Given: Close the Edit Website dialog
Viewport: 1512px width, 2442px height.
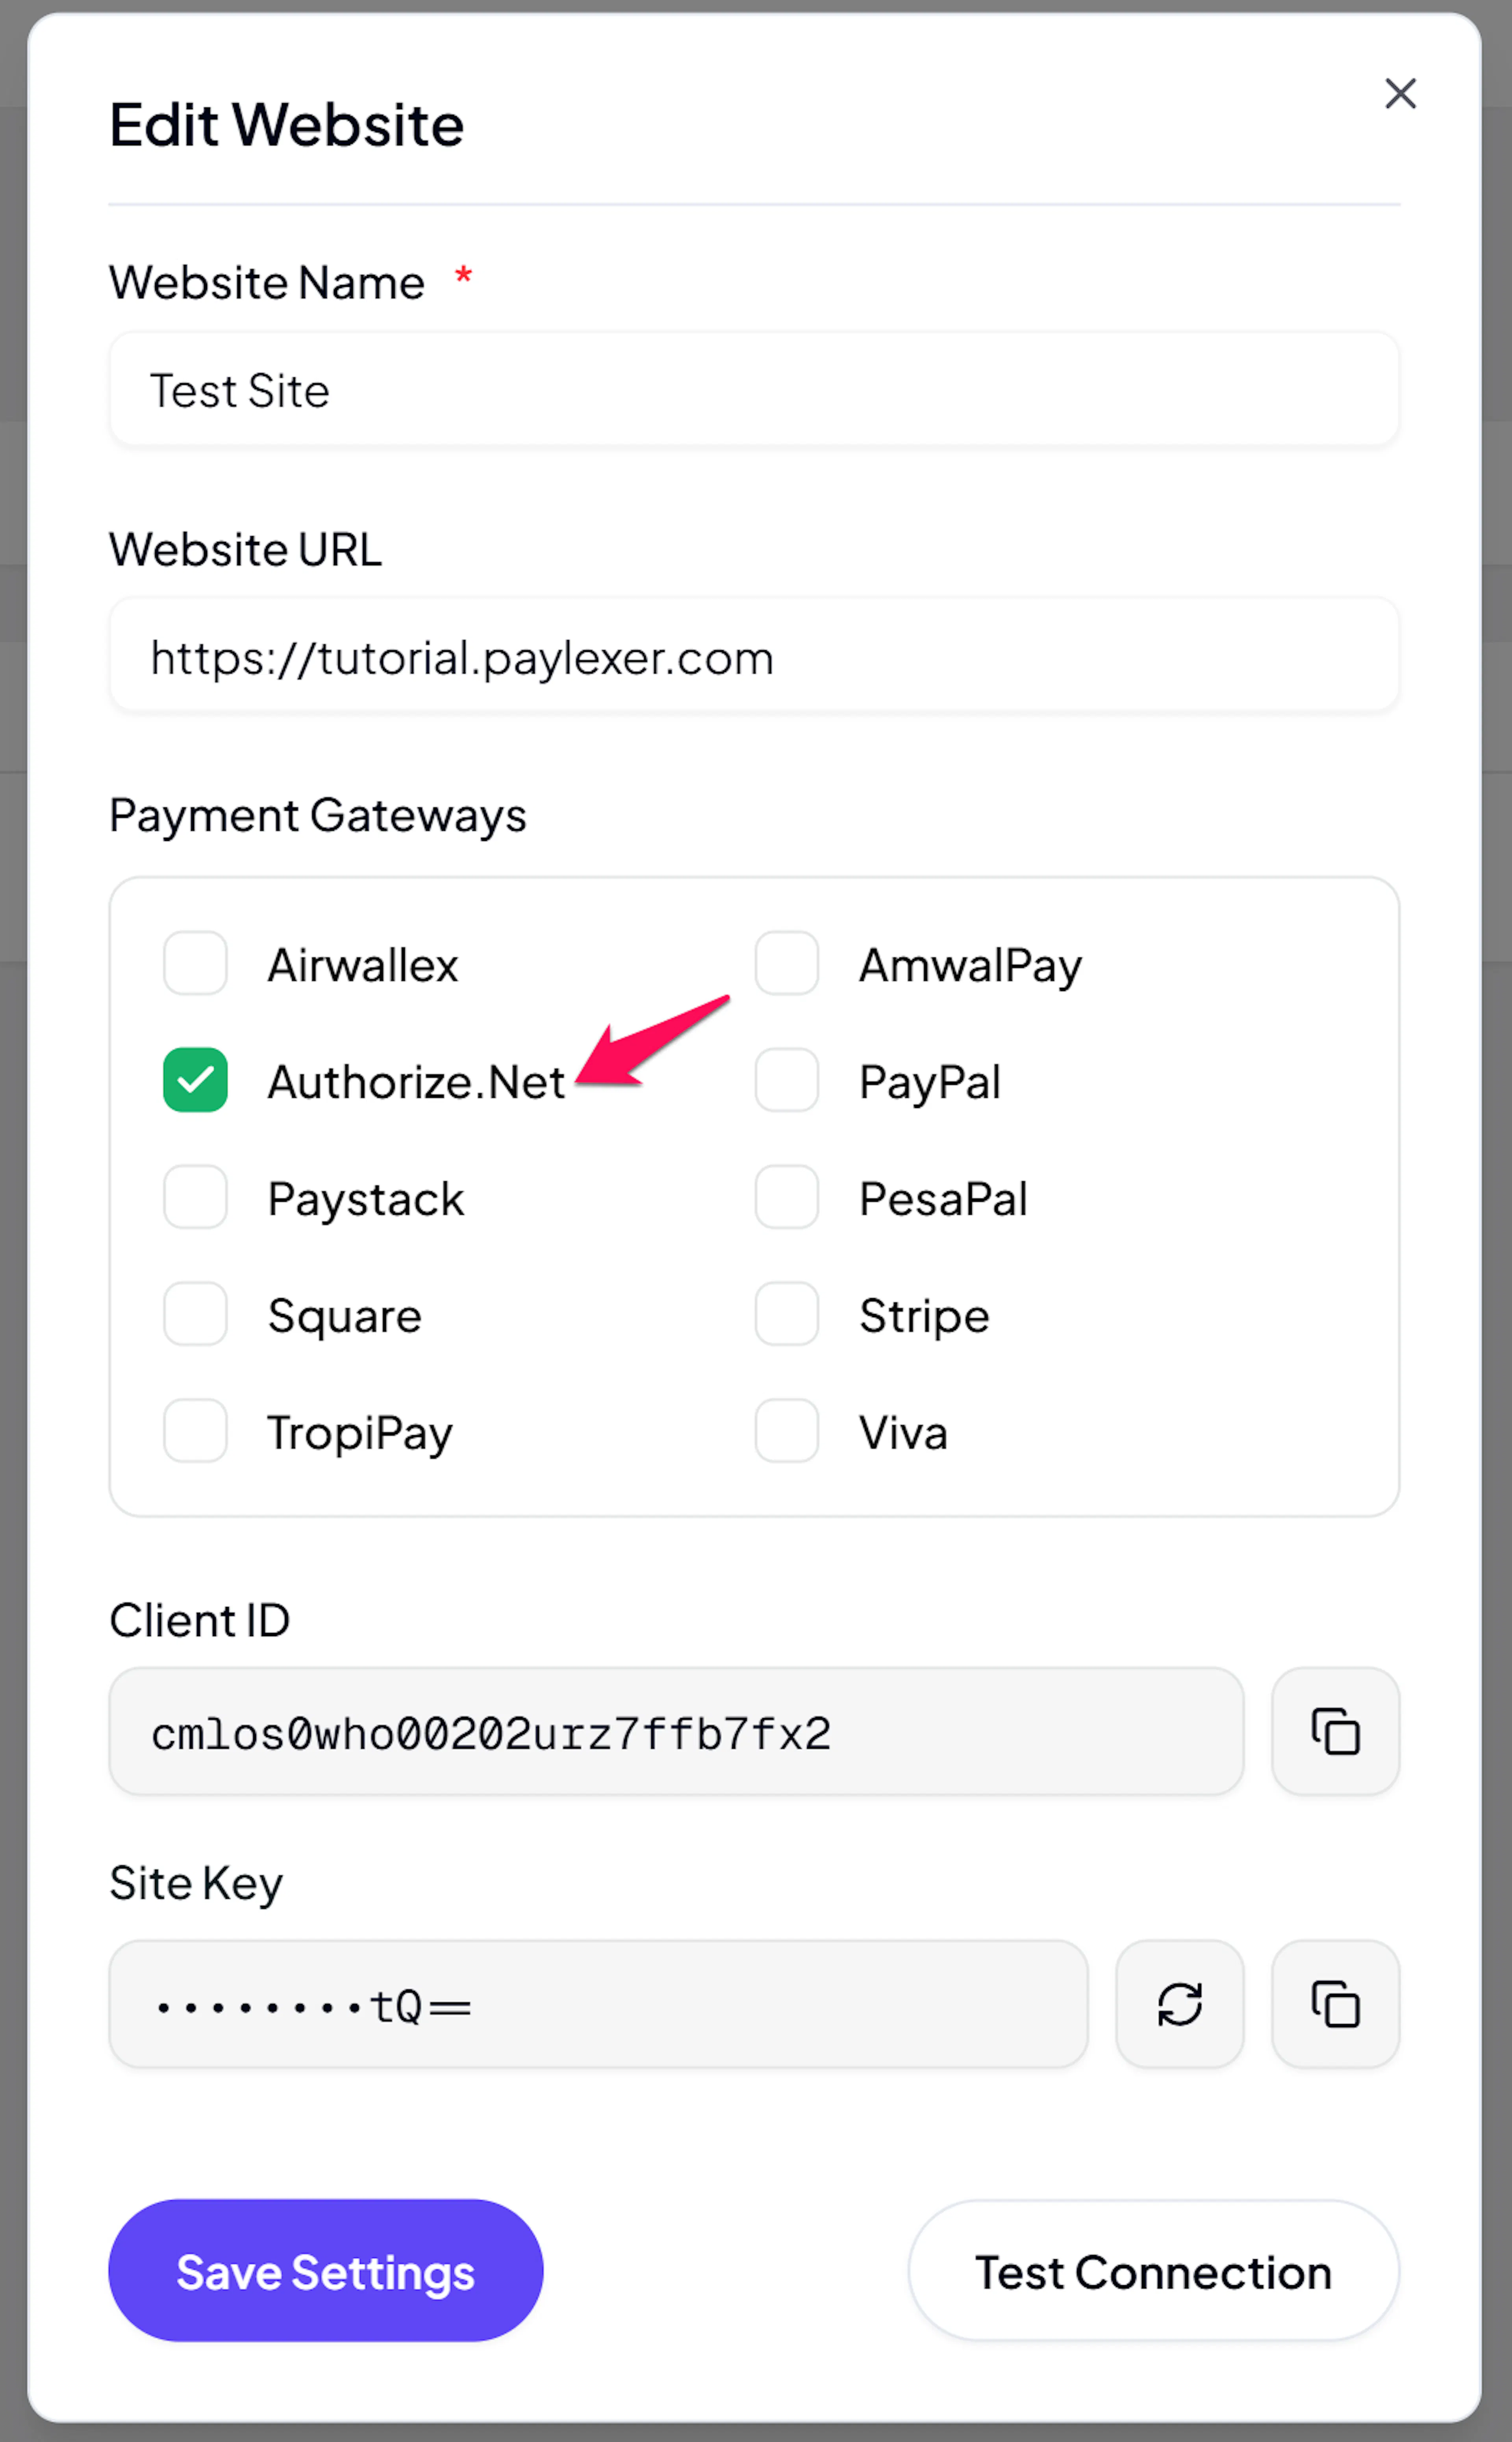Looking at the screenshot, I should tap(1400, 94).
